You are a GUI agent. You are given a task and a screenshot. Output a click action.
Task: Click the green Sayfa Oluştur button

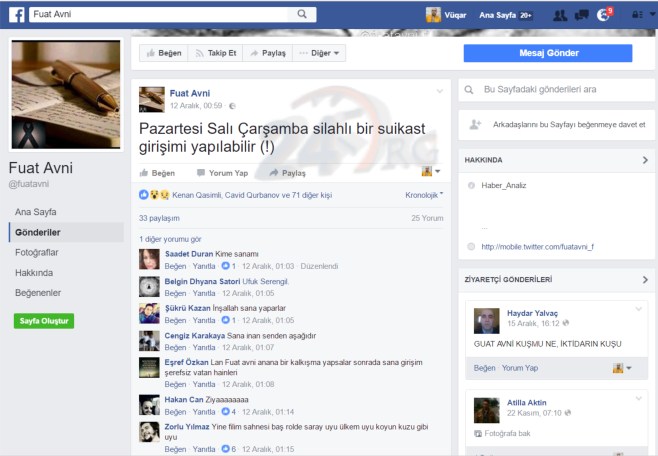tap(43, 321)
